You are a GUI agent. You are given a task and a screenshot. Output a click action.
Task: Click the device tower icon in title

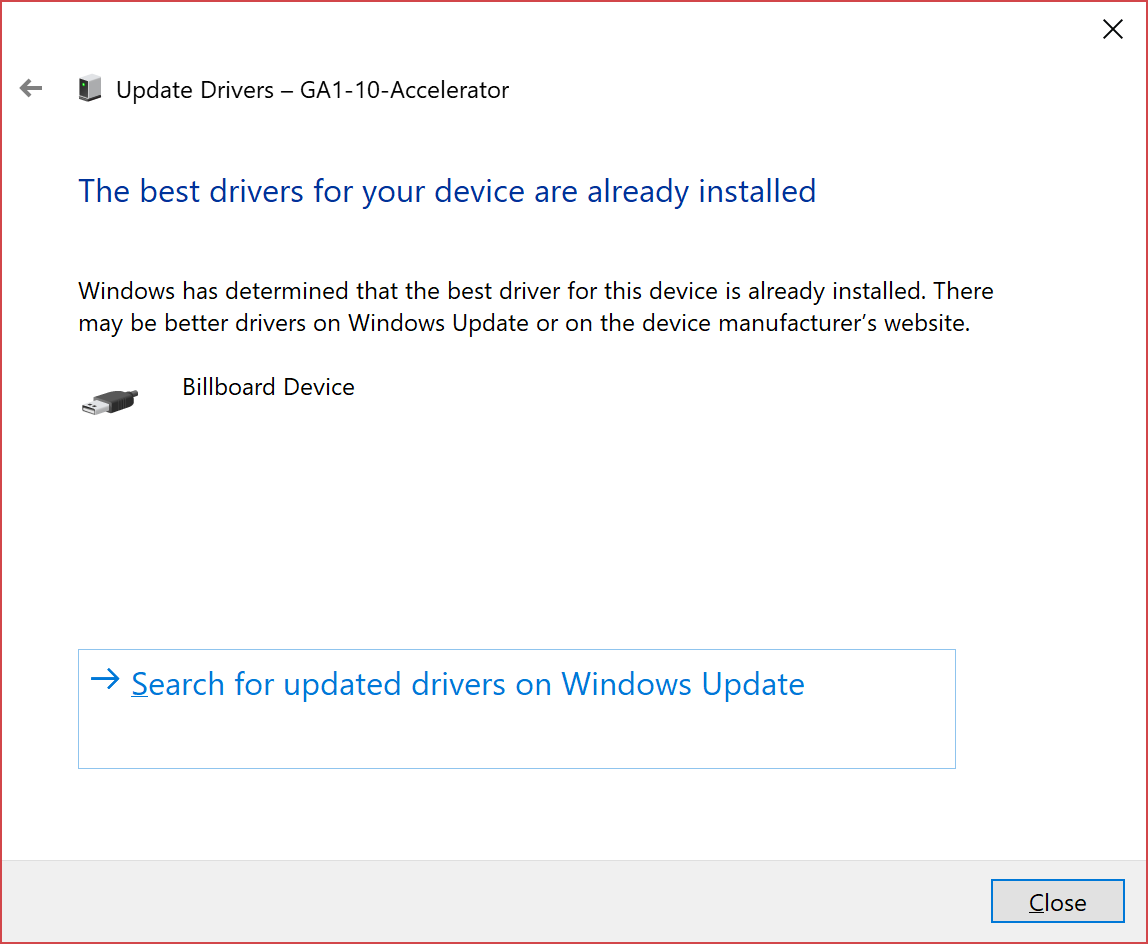(x=89, y=89)
